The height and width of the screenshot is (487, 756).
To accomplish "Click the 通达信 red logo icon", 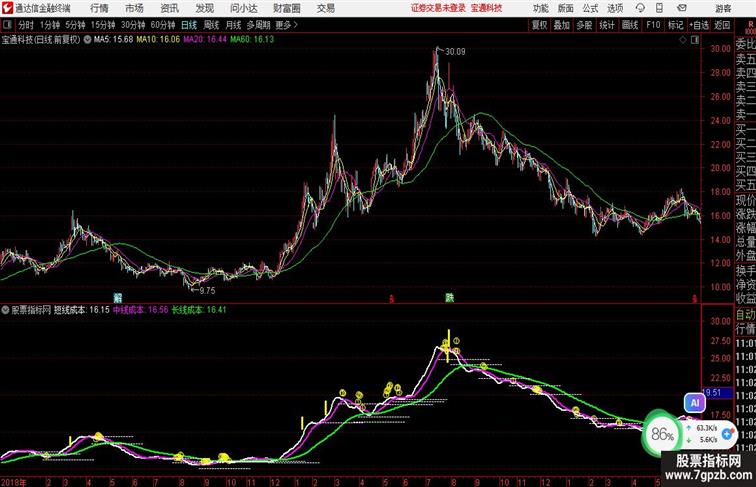I will click(7, 8).
